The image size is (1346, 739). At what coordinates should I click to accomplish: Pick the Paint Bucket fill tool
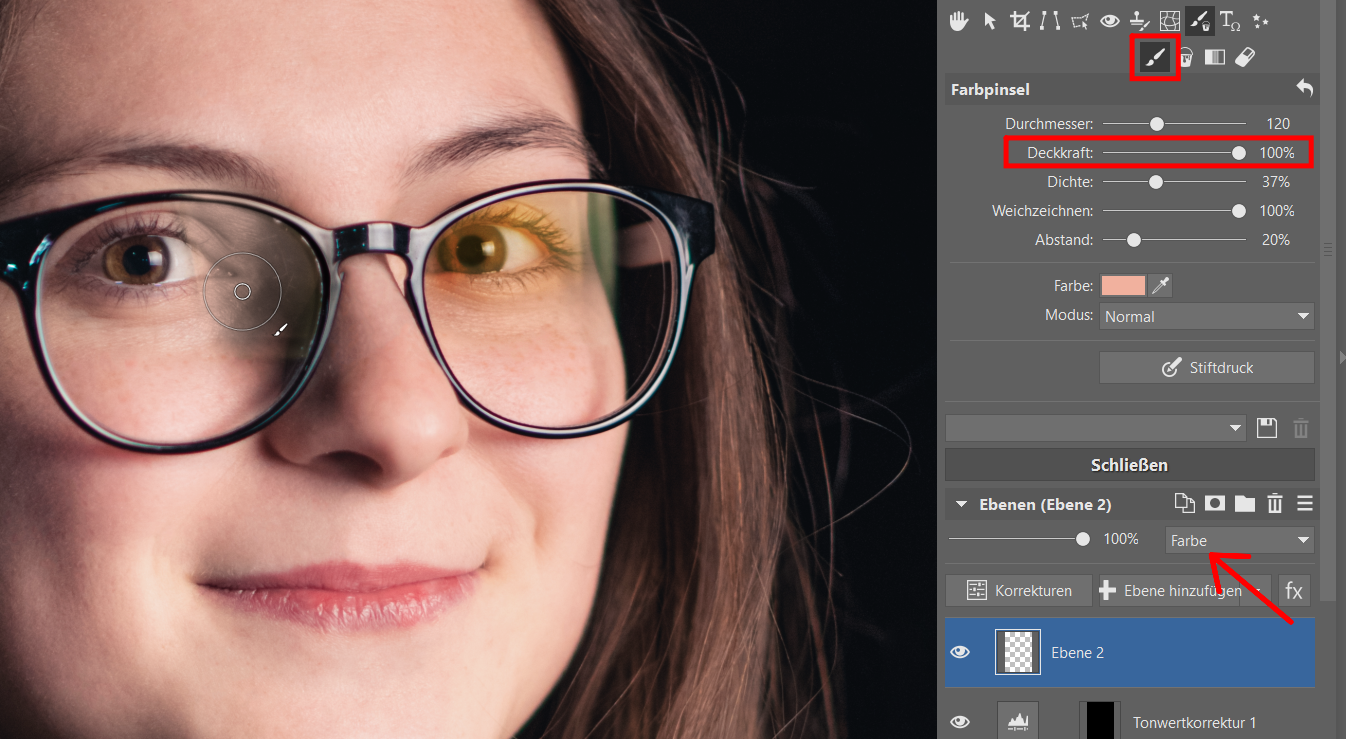pyautogui.click(x=1185, y=58)
